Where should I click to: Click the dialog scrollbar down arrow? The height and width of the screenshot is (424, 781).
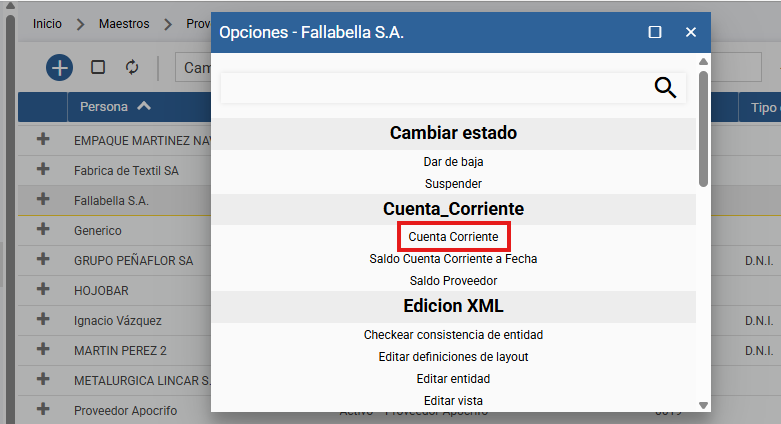(703, 405)
